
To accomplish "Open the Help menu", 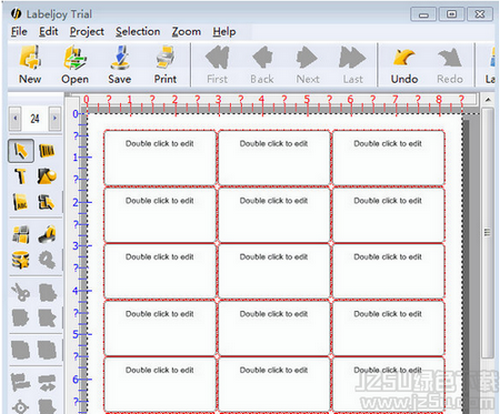I will pyautogui.click(x=224, y=32).
